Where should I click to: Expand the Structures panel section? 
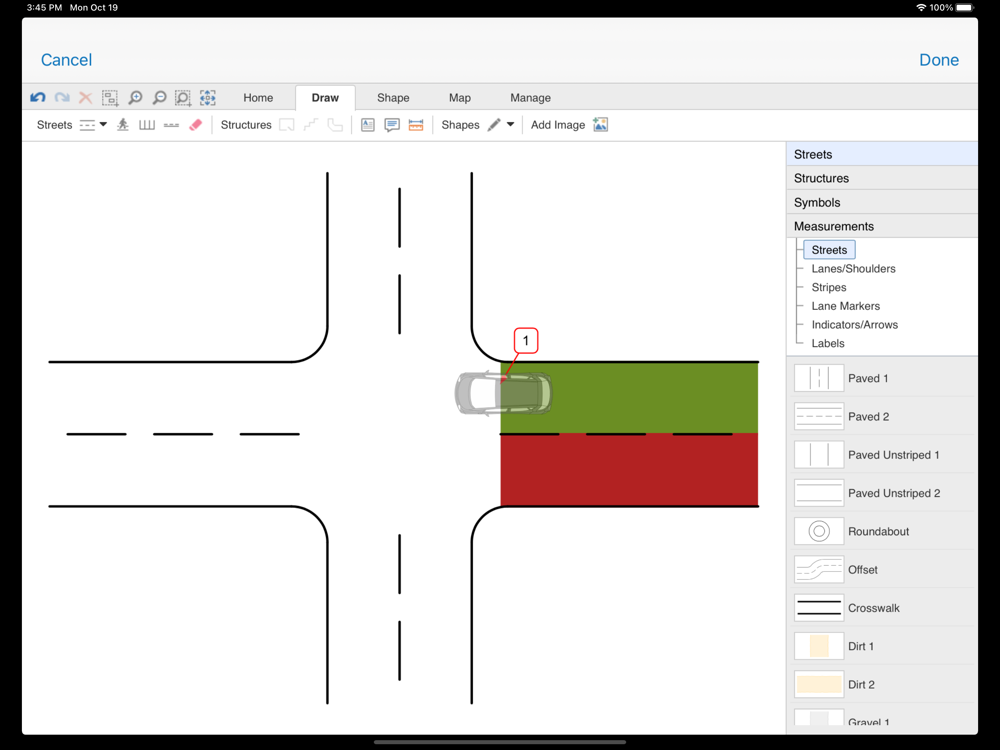pos(882,178)
